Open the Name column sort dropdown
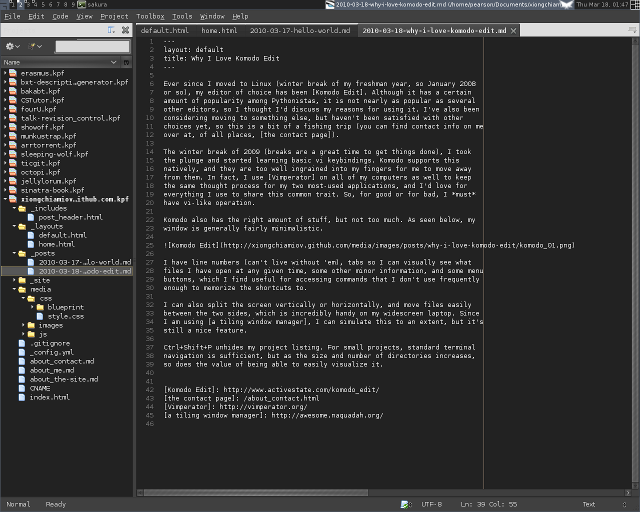This screenshot has height=512, width=640. click(113, 62)
